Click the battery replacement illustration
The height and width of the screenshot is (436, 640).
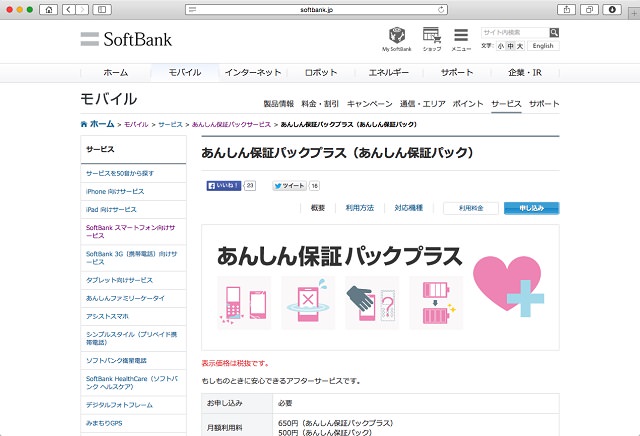[x=436, y=303]
